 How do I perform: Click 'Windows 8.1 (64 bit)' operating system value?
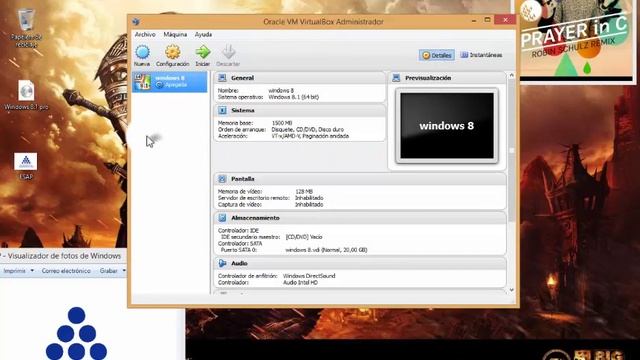293,97
